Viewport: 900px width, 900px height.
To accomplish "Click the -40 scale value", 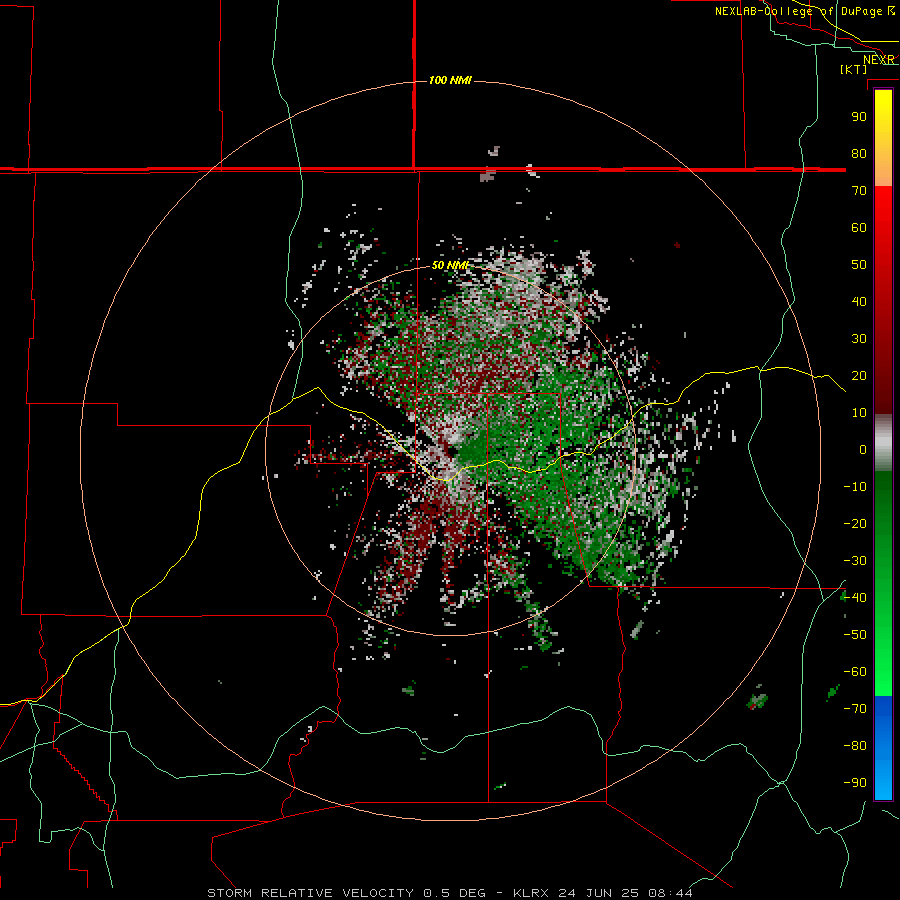I will tap(855, 598).
